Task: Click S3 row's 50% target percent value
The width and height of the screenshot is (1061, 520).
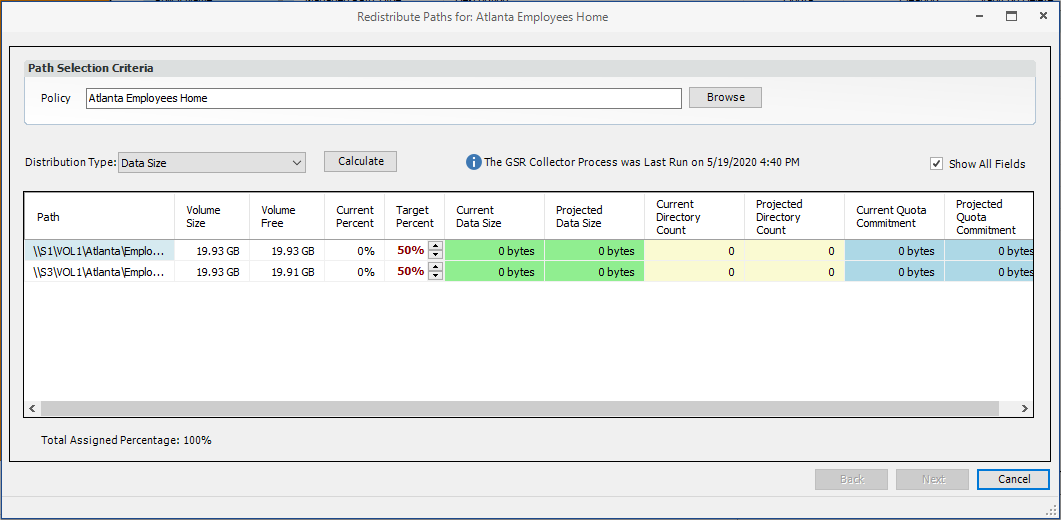Action: click(411, 272)
